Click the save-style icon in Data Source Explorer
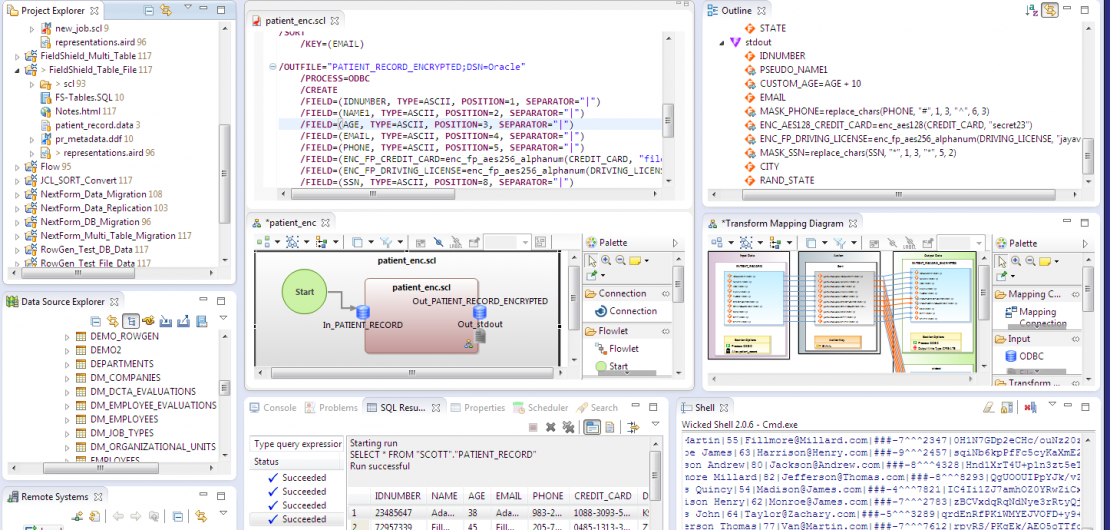The width and height of the screenshot is (1110, 530). tap(201, 321)
